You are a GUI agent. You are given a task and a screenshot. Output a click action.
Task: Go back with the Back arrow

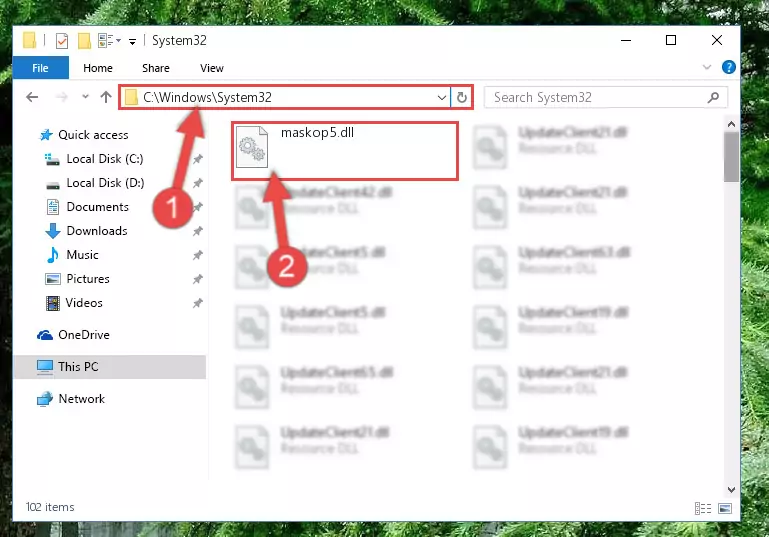point(32,97)
